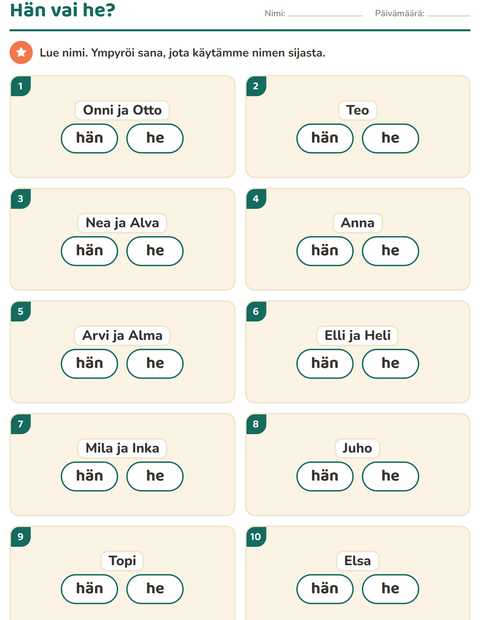480x620 pixels.
Task: Select 'hän' under Elsa
Action: coord(325,589)
